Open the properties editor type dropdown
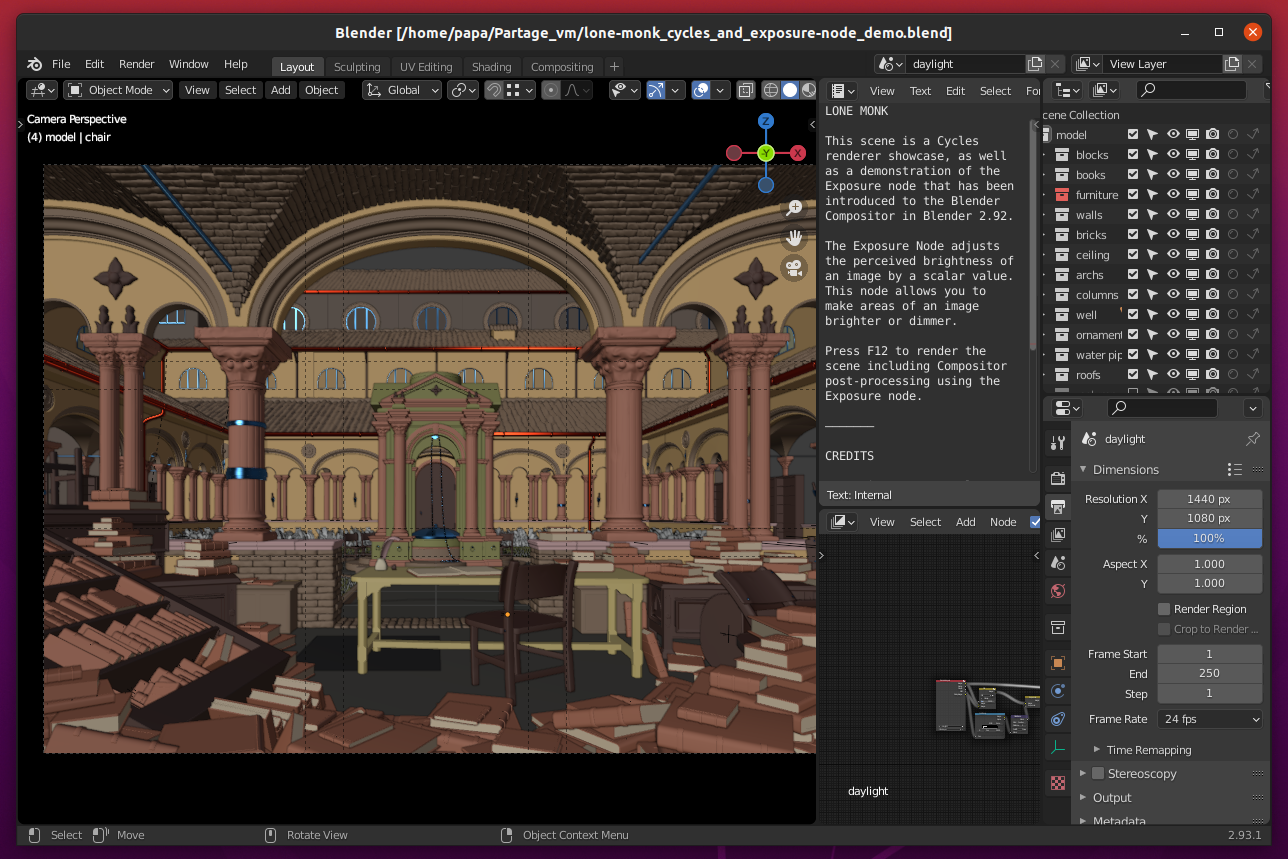 [x=1068, y=408]
